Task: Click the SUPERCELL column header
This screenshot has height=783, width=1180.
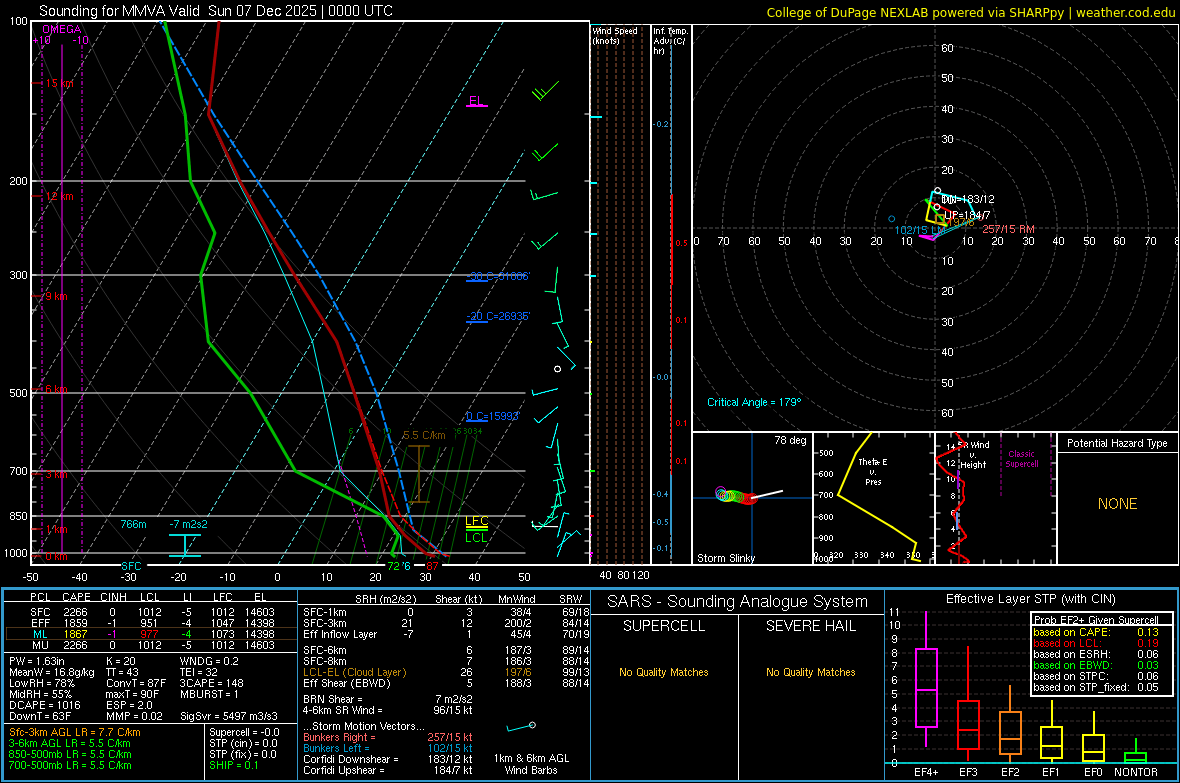Action: click(x=664, y=626)
